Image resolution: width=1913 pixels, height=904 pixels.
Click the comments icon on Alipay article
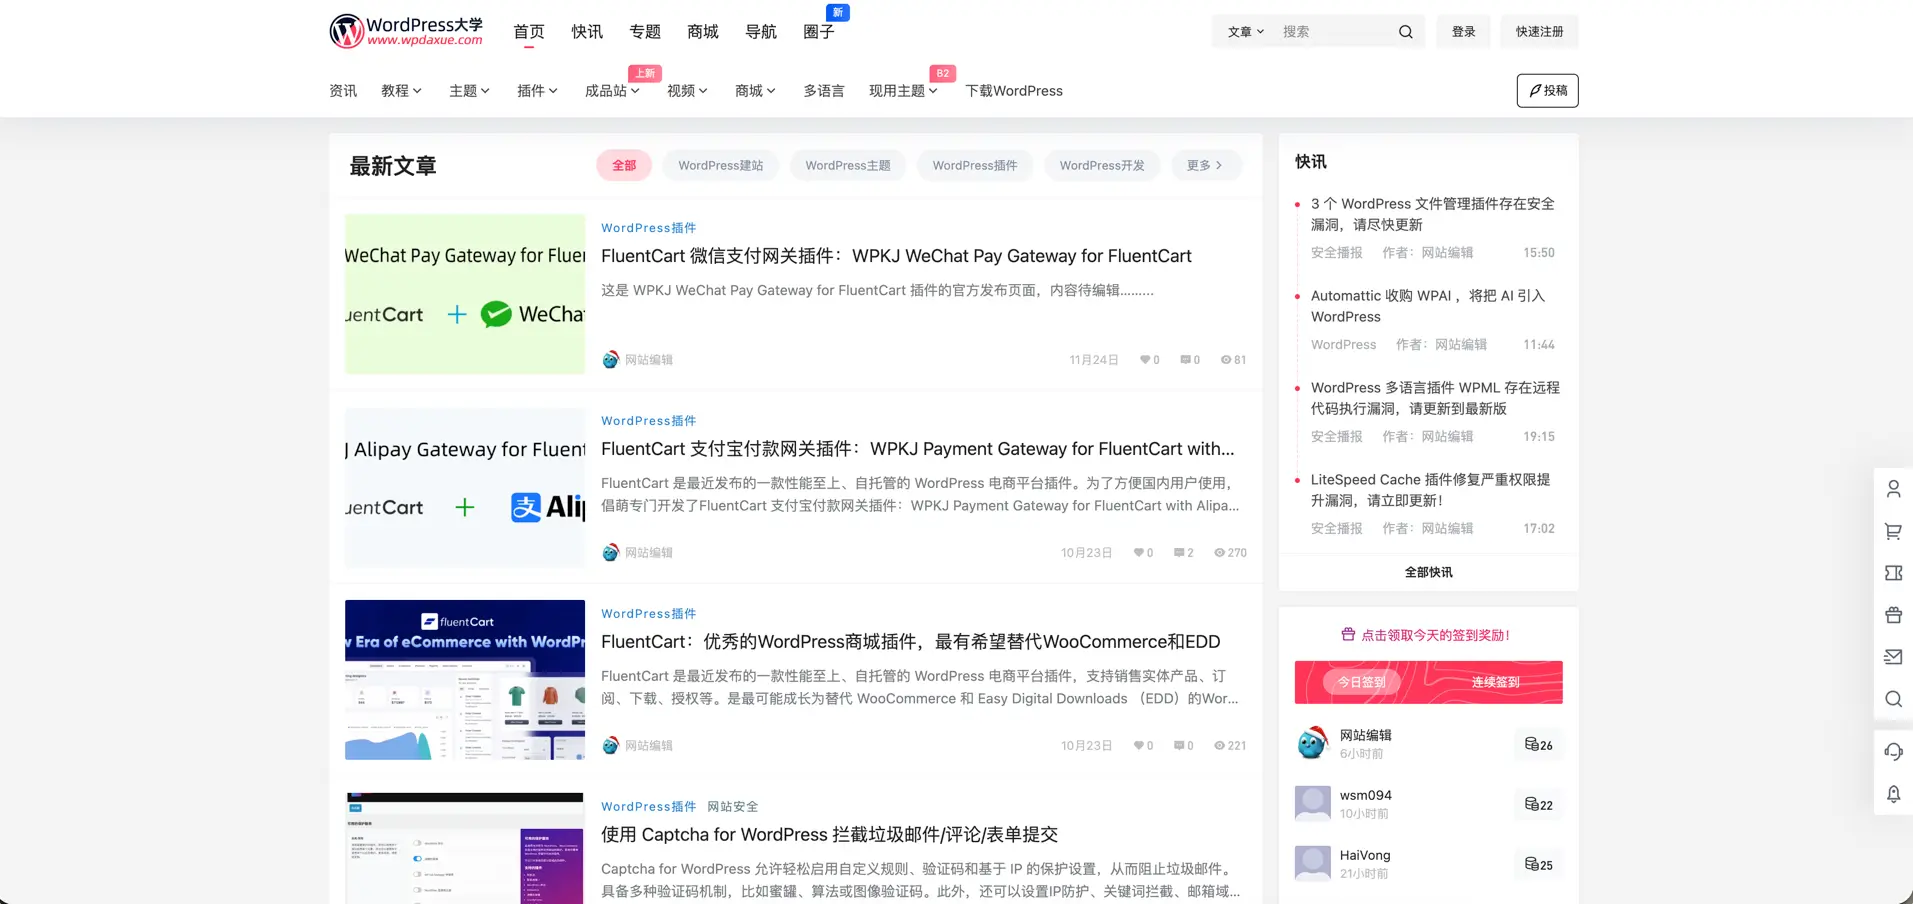1179,553
